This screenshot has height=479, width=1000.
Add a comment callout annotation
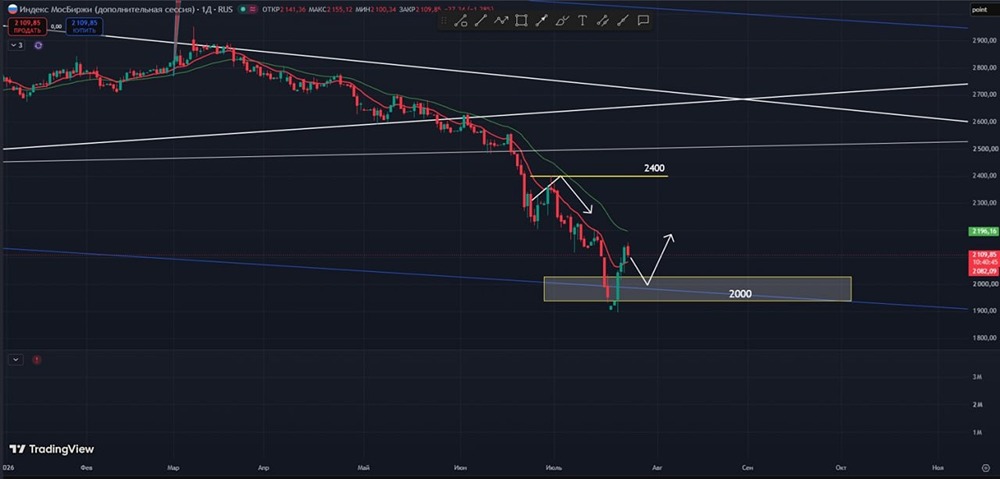(x=643, y=20)
